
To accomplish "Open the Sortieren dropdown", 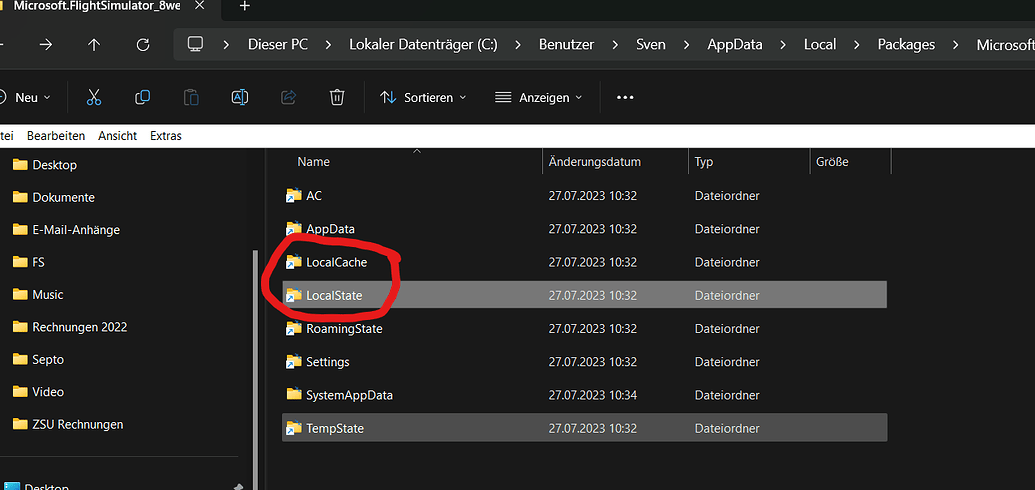I will click(x=423, y=97).
